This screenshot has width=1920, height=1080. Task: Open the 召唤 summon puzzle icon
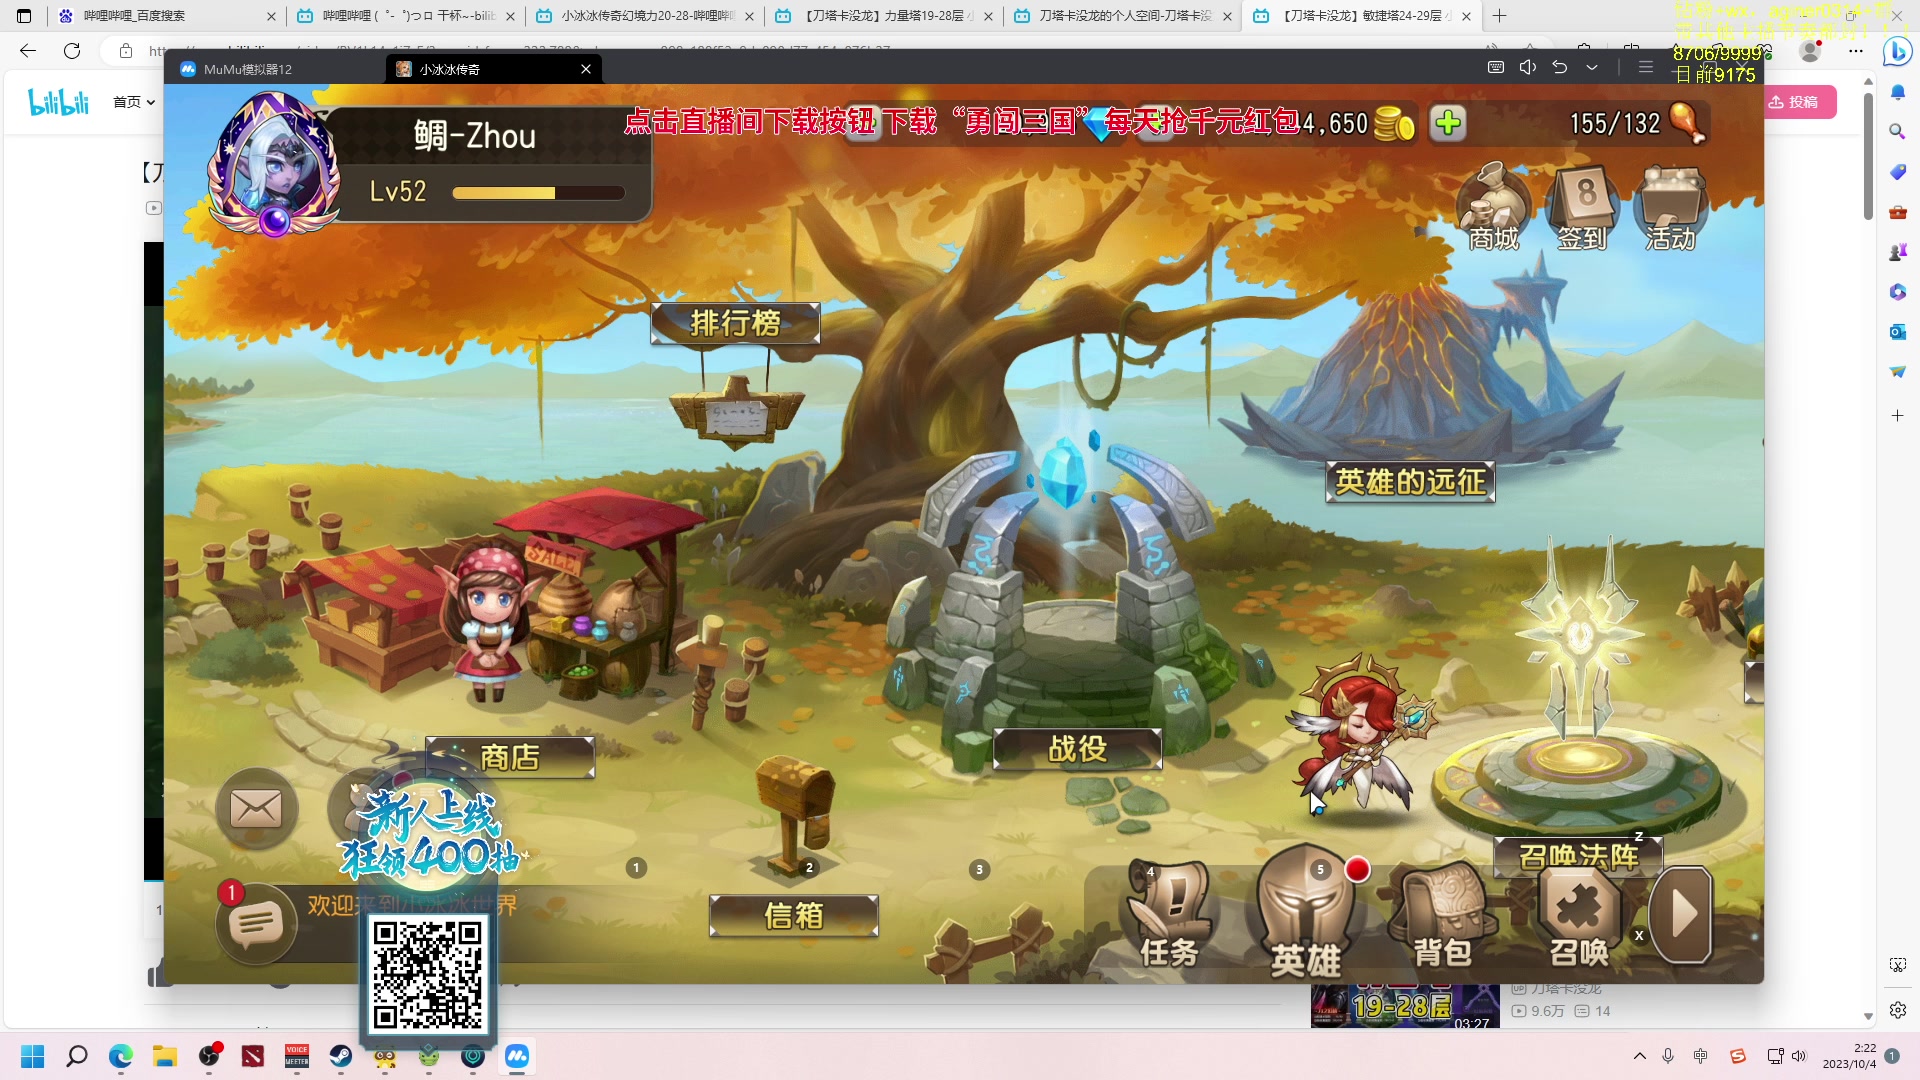click(x=1579, y=918)
